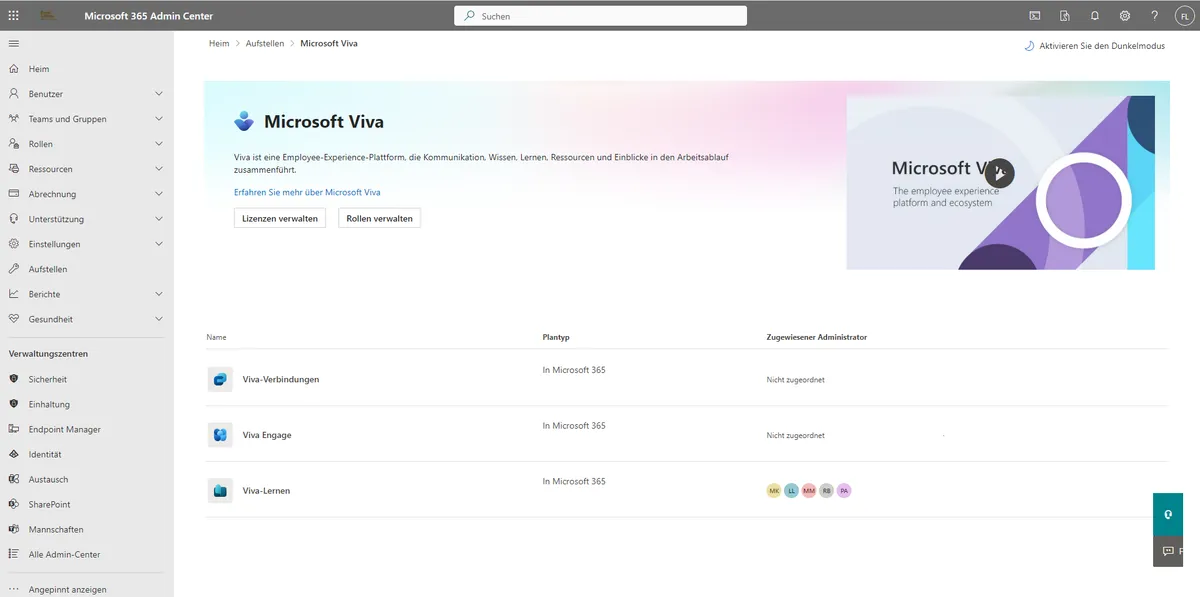1200x597 pixels.
Task: Click the Sicherheit shield icon
Action: [14, 379]
